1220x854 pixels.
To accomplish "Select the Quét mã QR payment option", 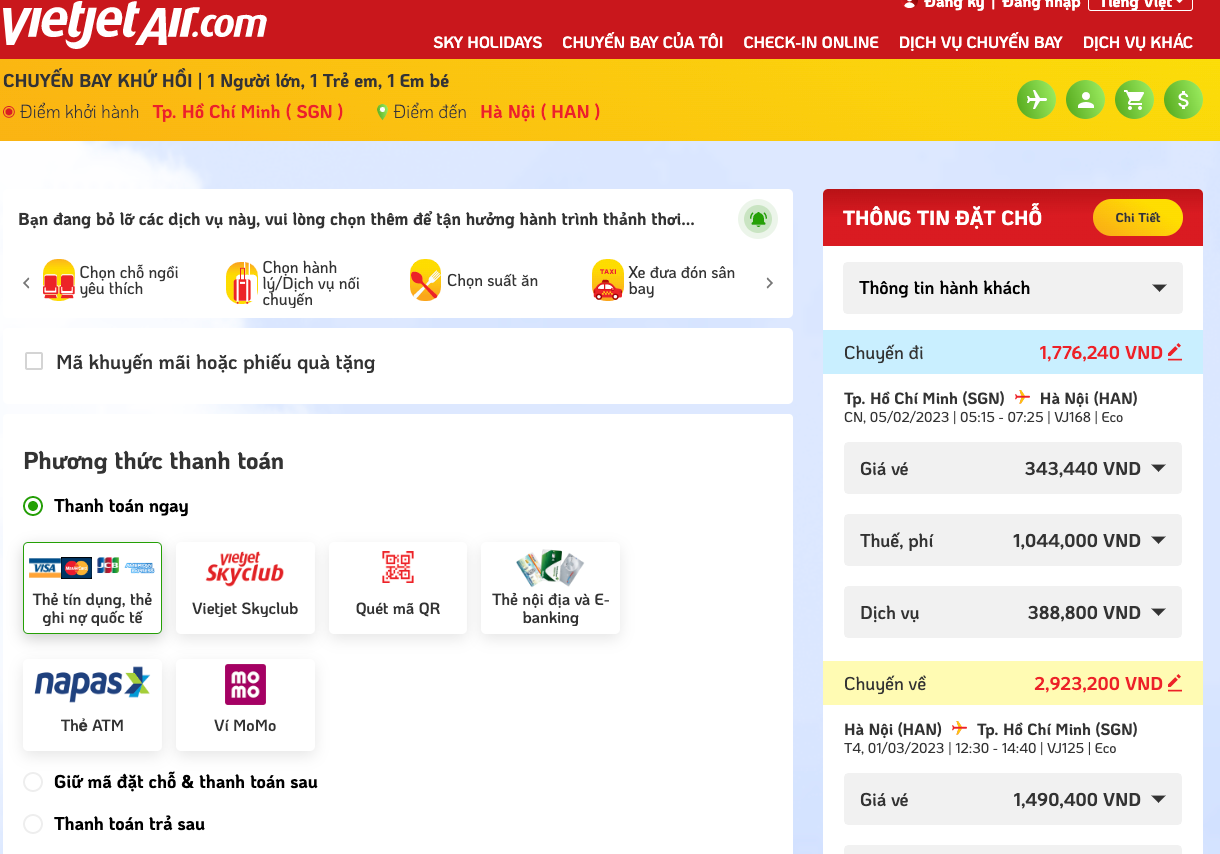I will (398, 588).
